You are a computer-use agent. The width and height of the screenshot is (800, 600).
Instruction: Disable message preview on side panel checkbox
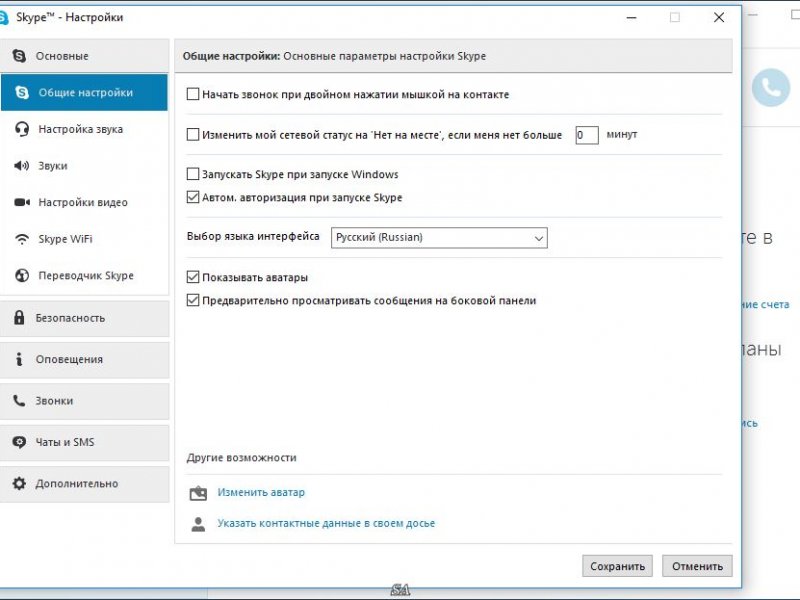pyautogui.click(x=192, y=300)
